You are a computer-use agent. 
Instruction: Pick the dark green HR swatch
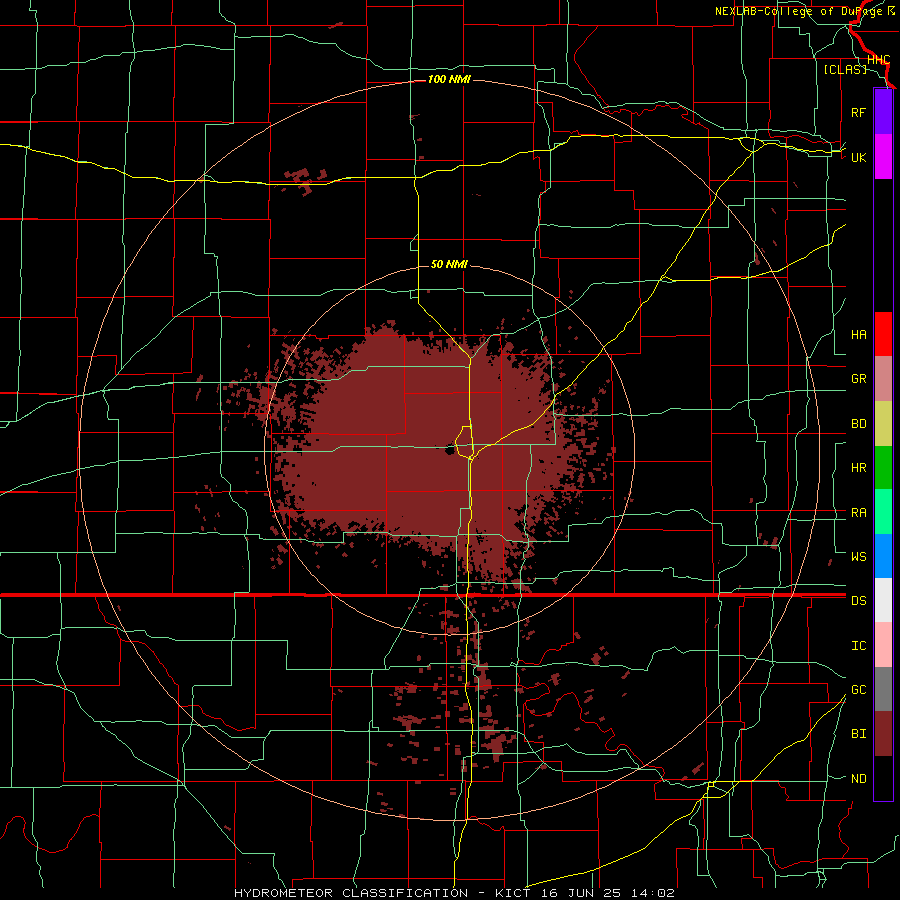pos(883,468)
